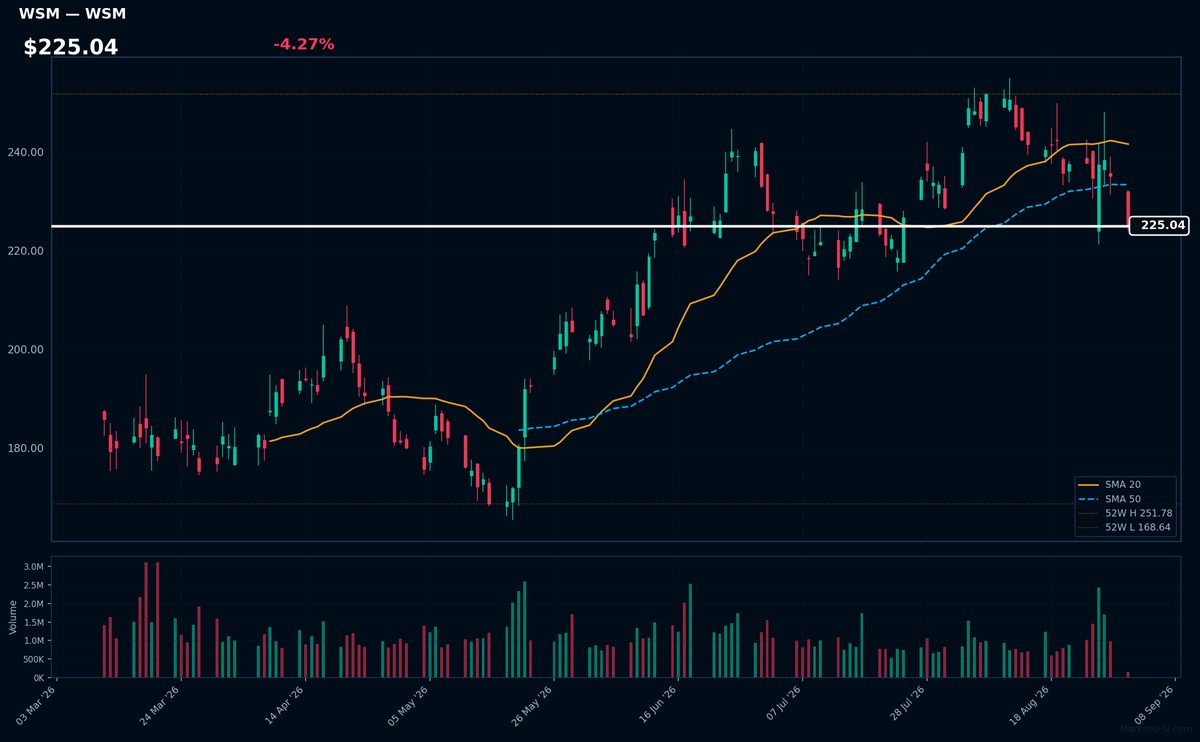
Task: Click the 2.5M volume axis label
Action: pyautogui.click(x=33, y=586)
